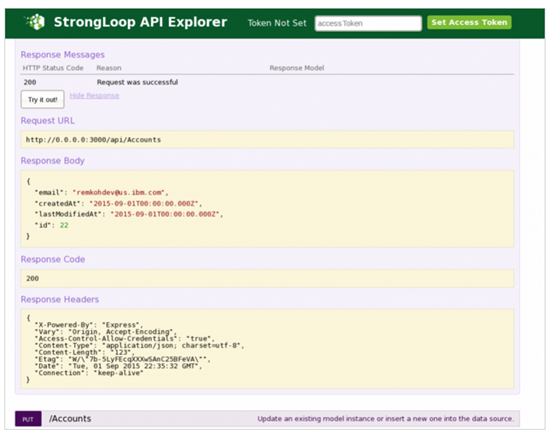Click the "Access-Control-Allow-Credentials" header line
The image size is (553, 434).
pyautogui.click(x=124, y=338)
